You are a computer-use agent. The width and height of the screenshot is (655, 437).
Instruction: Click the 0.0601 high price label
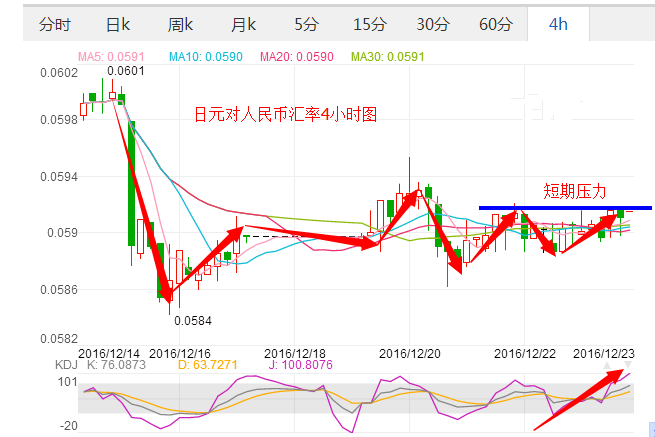tap(126, 71)
